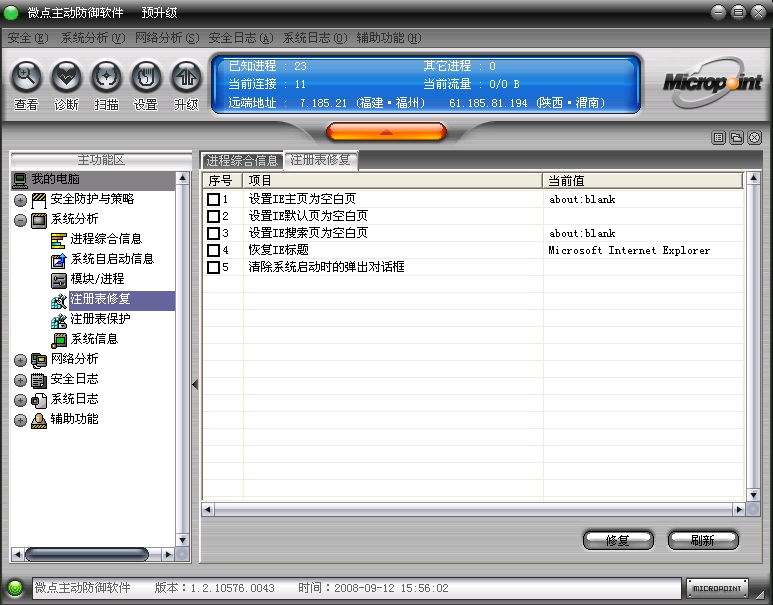The width and height of the screenshot is (773, 605).
Task: Click the 进程综合信息 icon
Action: pos(59,240)
